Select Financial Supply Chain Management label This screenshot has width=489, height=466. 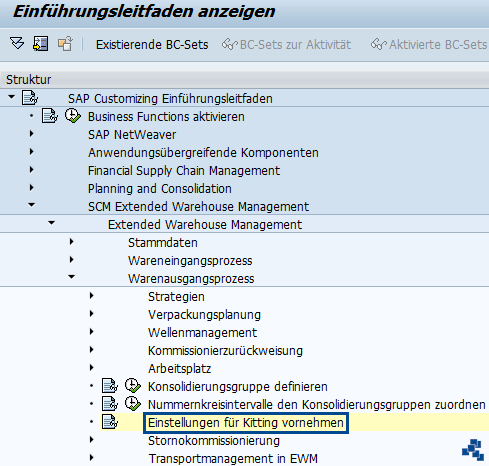tap(184, 171)
